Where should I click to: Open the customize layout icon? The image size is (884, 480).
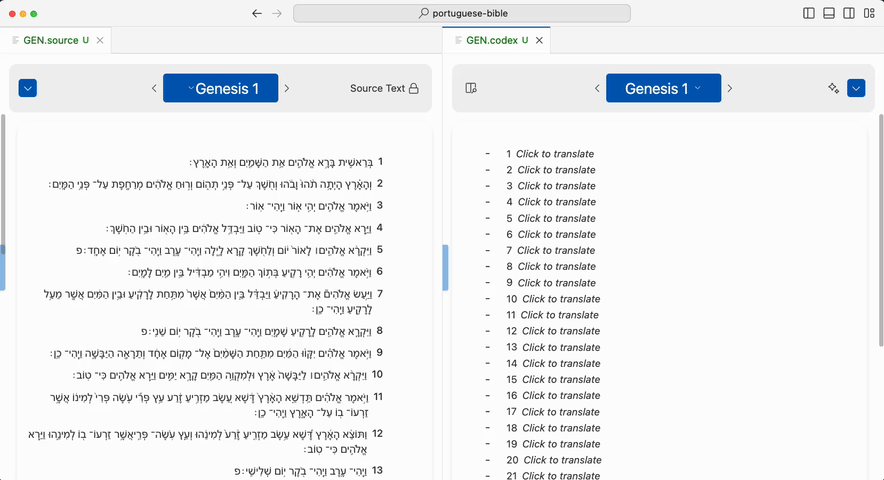coord(869,13)
